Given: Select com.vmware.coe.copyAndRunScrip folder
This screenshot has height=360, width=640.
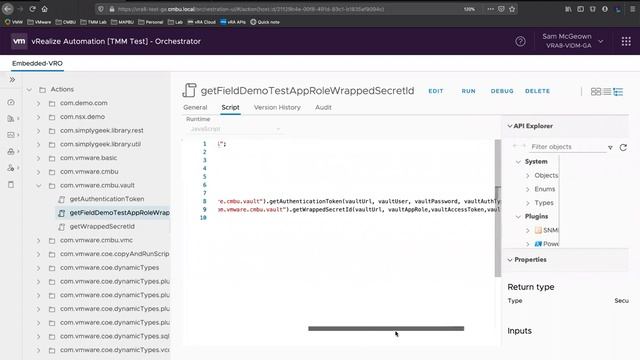Looking at the screenshot, I should click(x=115, y=253).
